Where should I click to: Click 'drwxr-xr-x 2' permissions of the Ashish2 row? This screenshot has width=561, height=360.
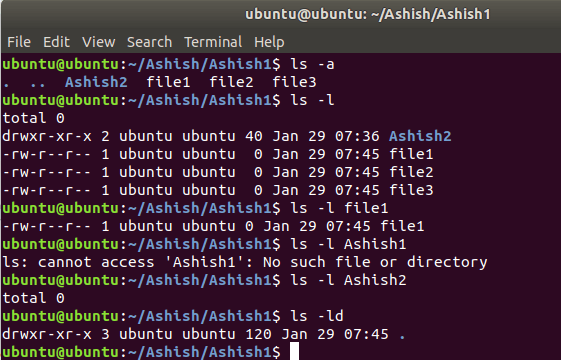[x=55, y=136]
